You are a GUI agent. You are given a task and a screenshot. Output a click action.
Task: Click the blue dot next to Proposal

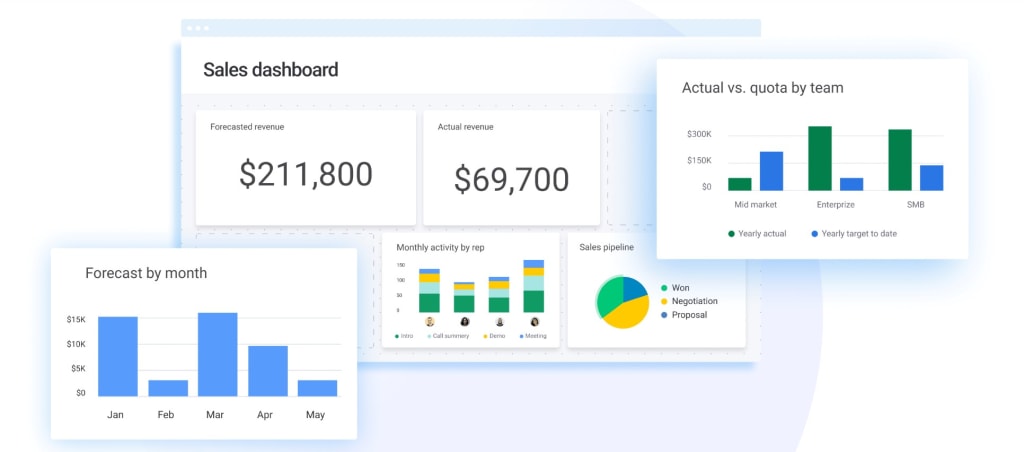click(664, 315)
